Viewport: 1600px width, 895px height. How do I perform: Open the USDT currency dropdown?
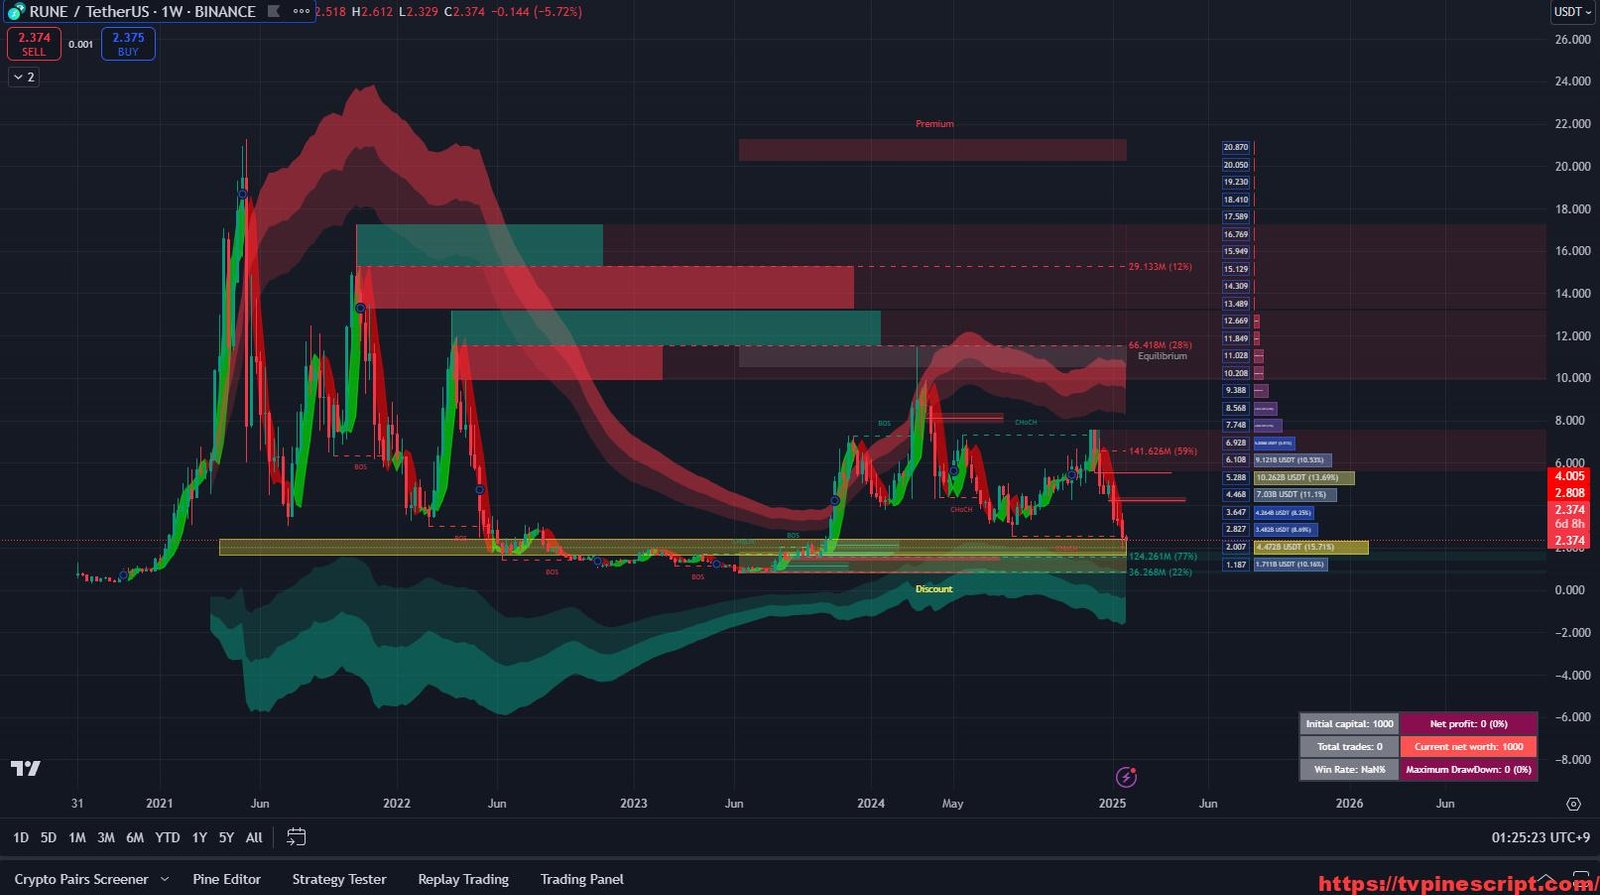(1572, 12)
